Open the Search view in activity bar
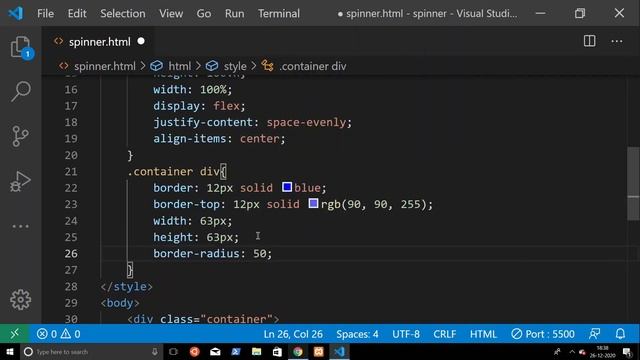 click(x=20, y=91)
